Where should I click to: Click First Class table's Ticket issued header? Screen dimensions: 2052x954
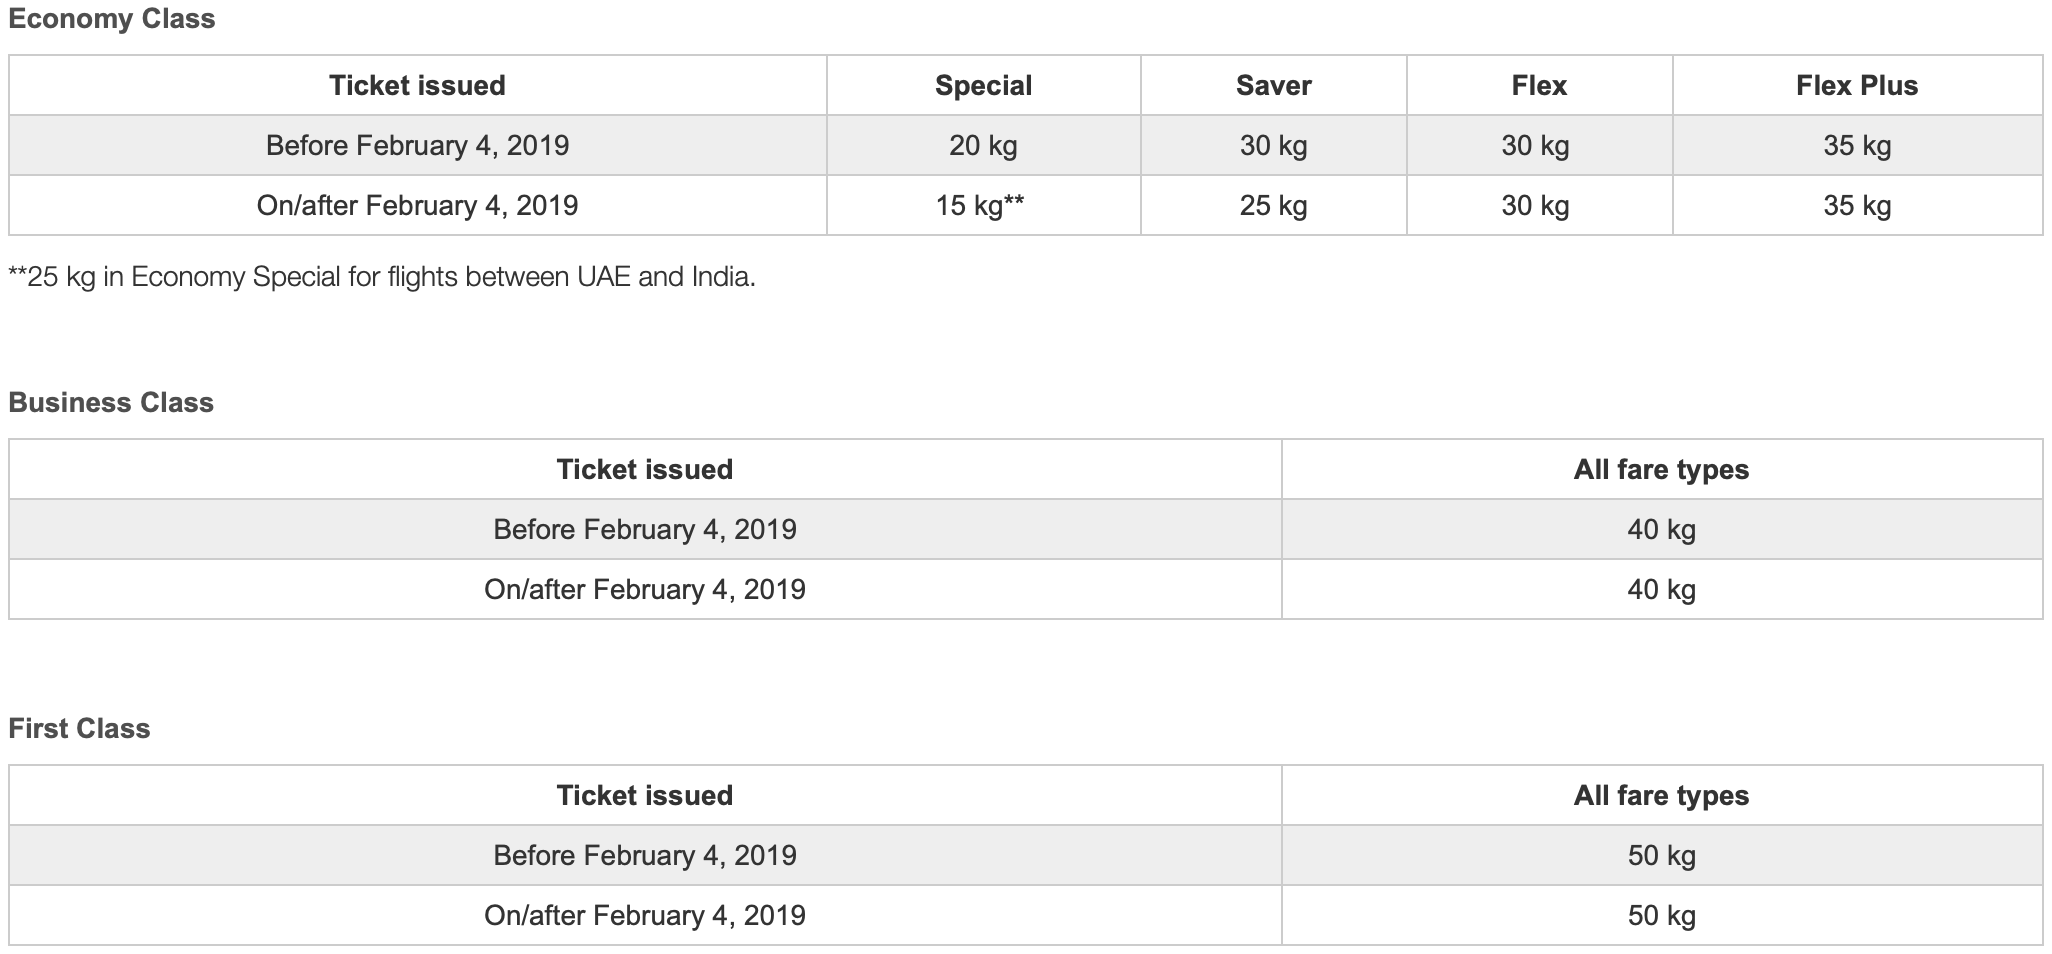tap(645, 795)
